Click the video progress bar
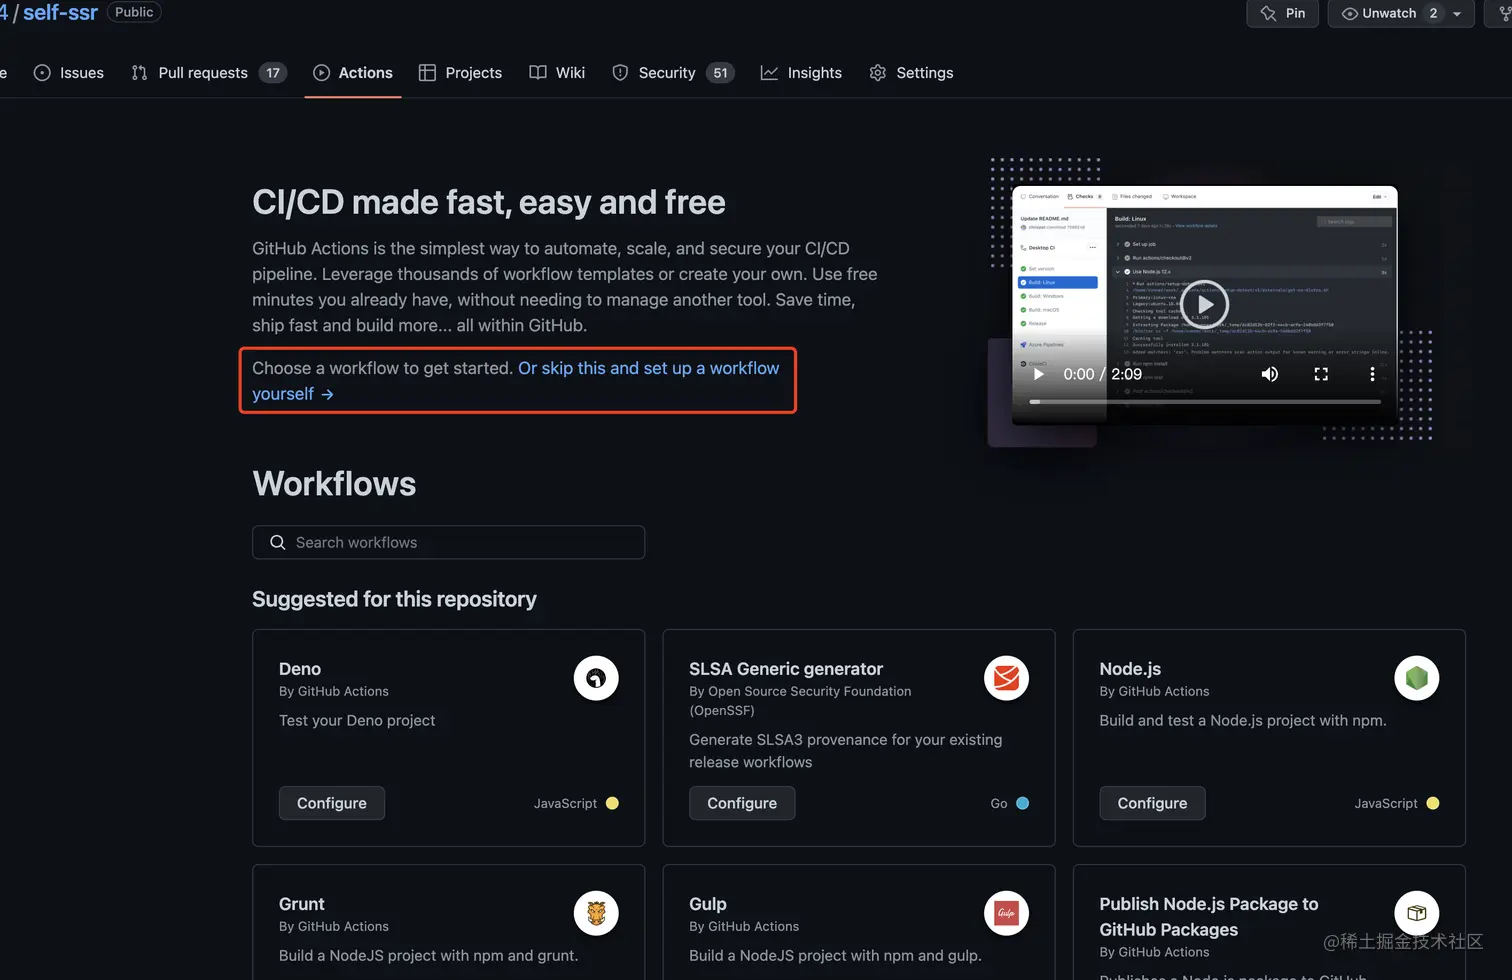The height and width of the screenshot is (980, 1512). pyautogui.click(x=1205, y=402)
